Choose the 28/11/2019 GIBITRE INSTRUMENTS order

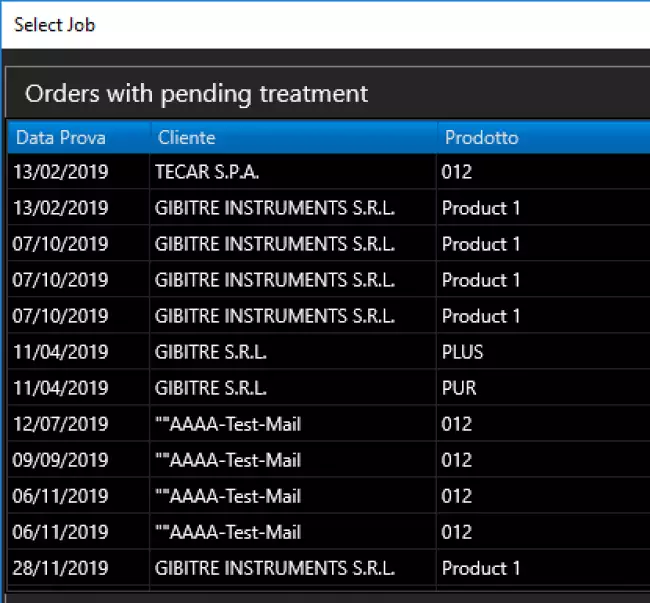(x=275, y=568)
